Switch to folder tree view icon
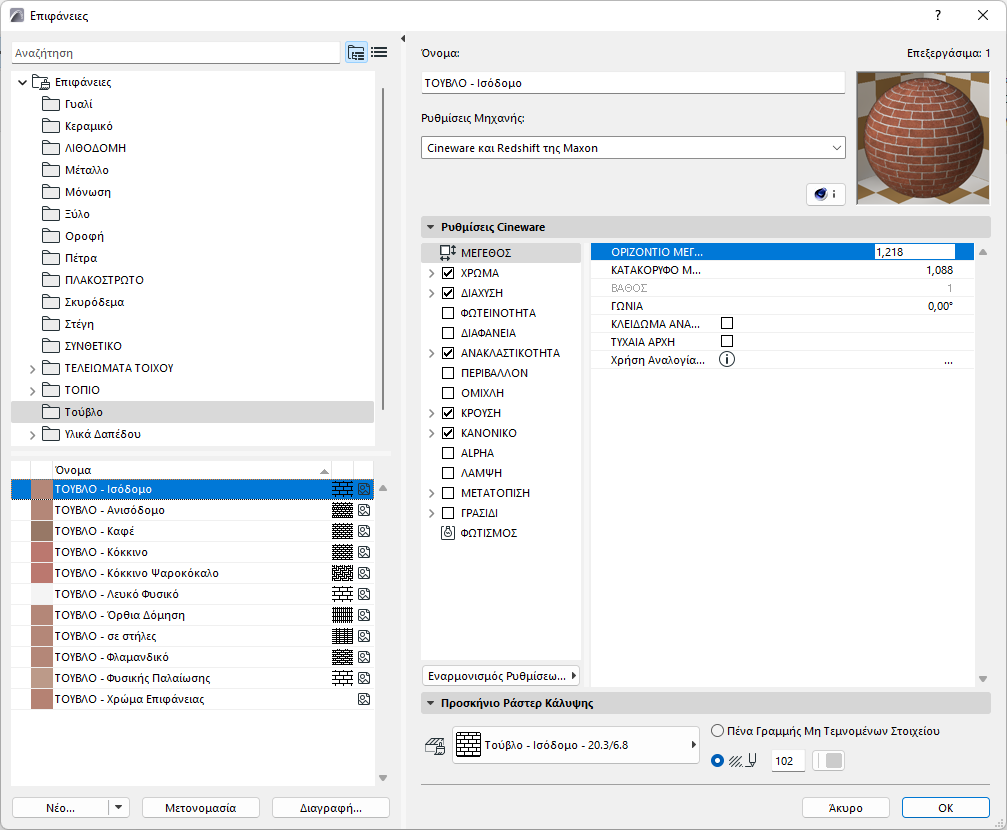Viewport: 1007px width, 830px height. 356,53
